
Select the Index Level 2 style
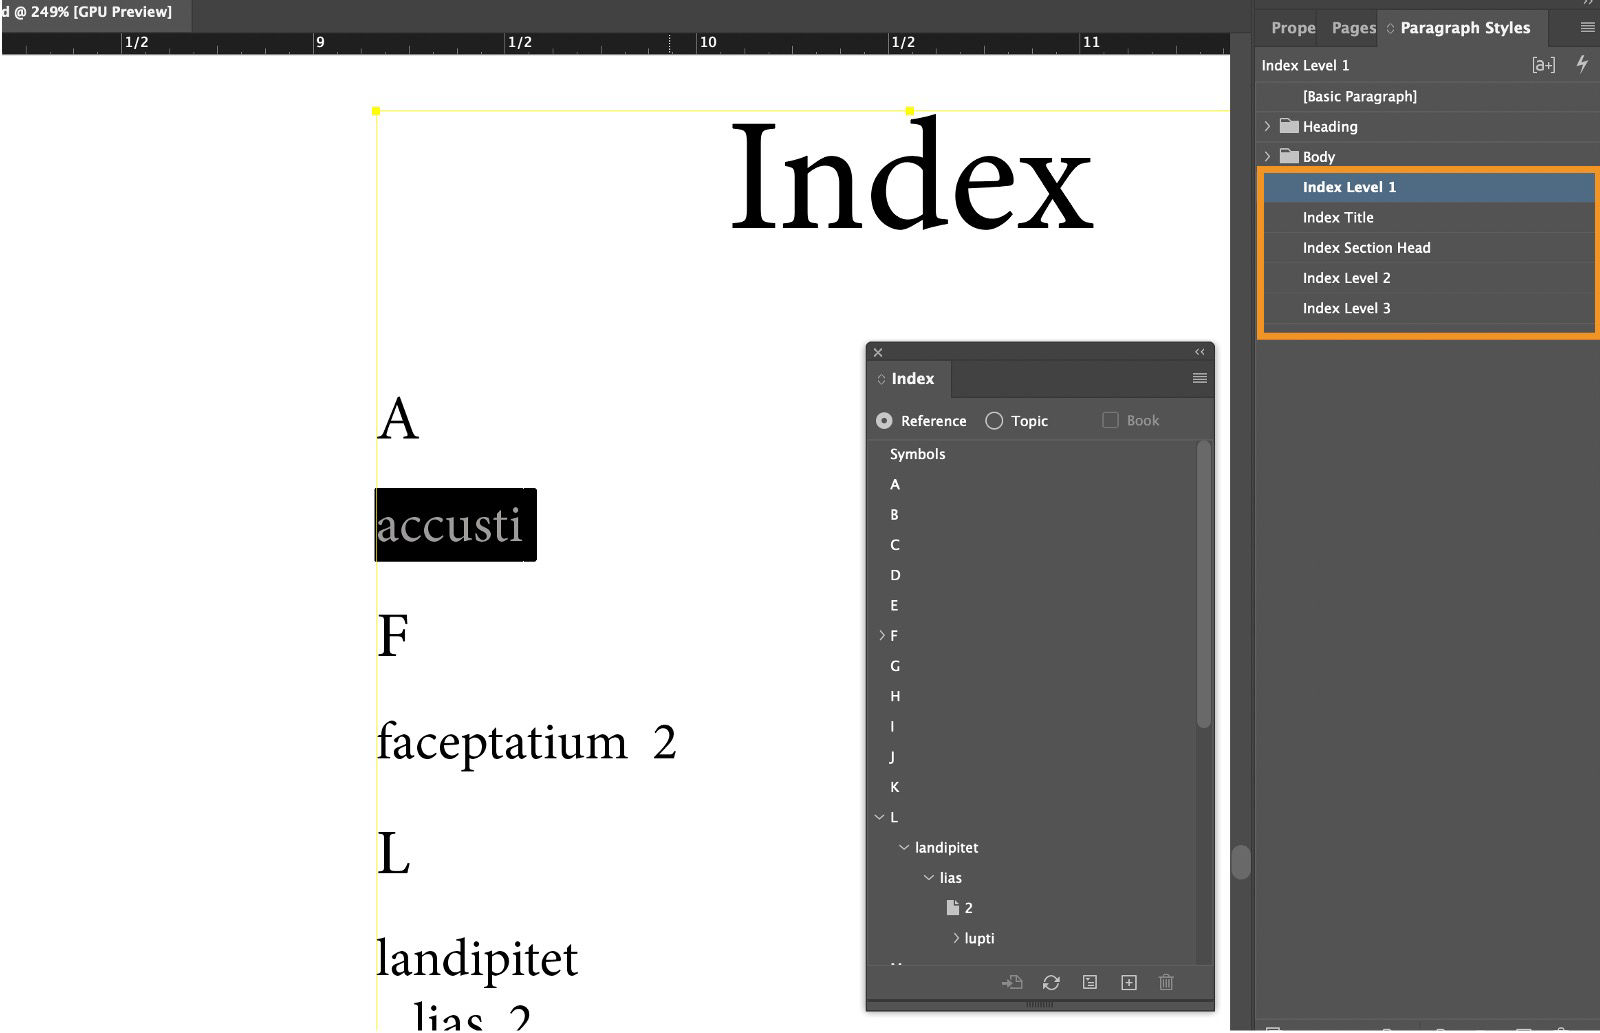click(x=1346, y=278)
